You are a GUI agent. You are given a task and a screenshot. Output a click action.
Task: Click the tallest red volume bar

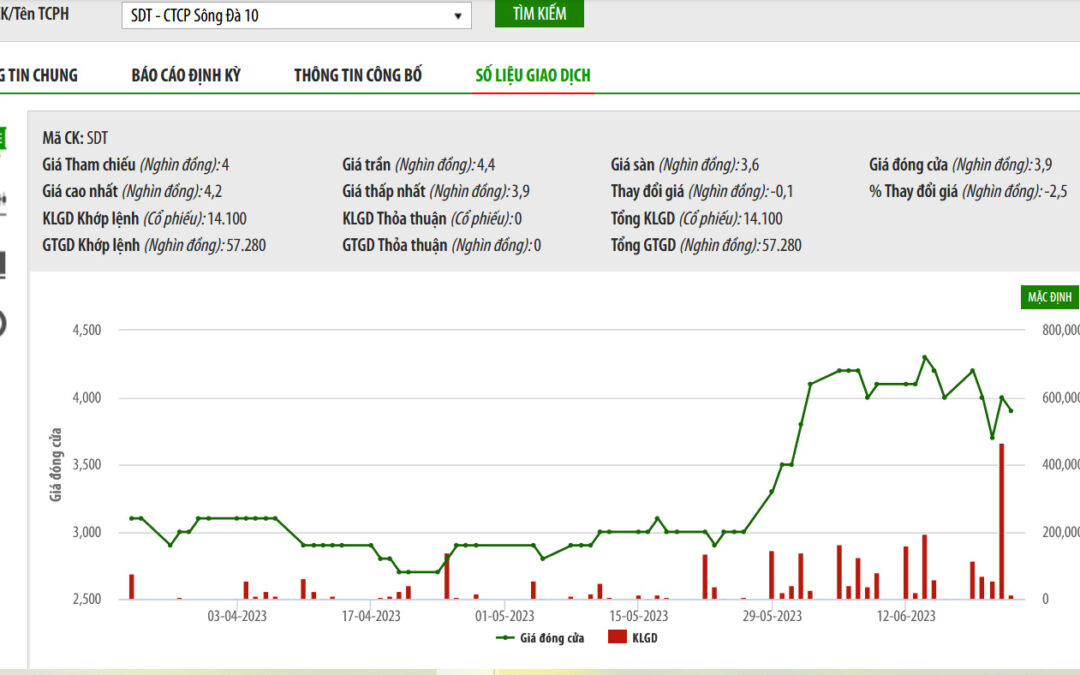pyautogui.click(x=1001, y=521)
